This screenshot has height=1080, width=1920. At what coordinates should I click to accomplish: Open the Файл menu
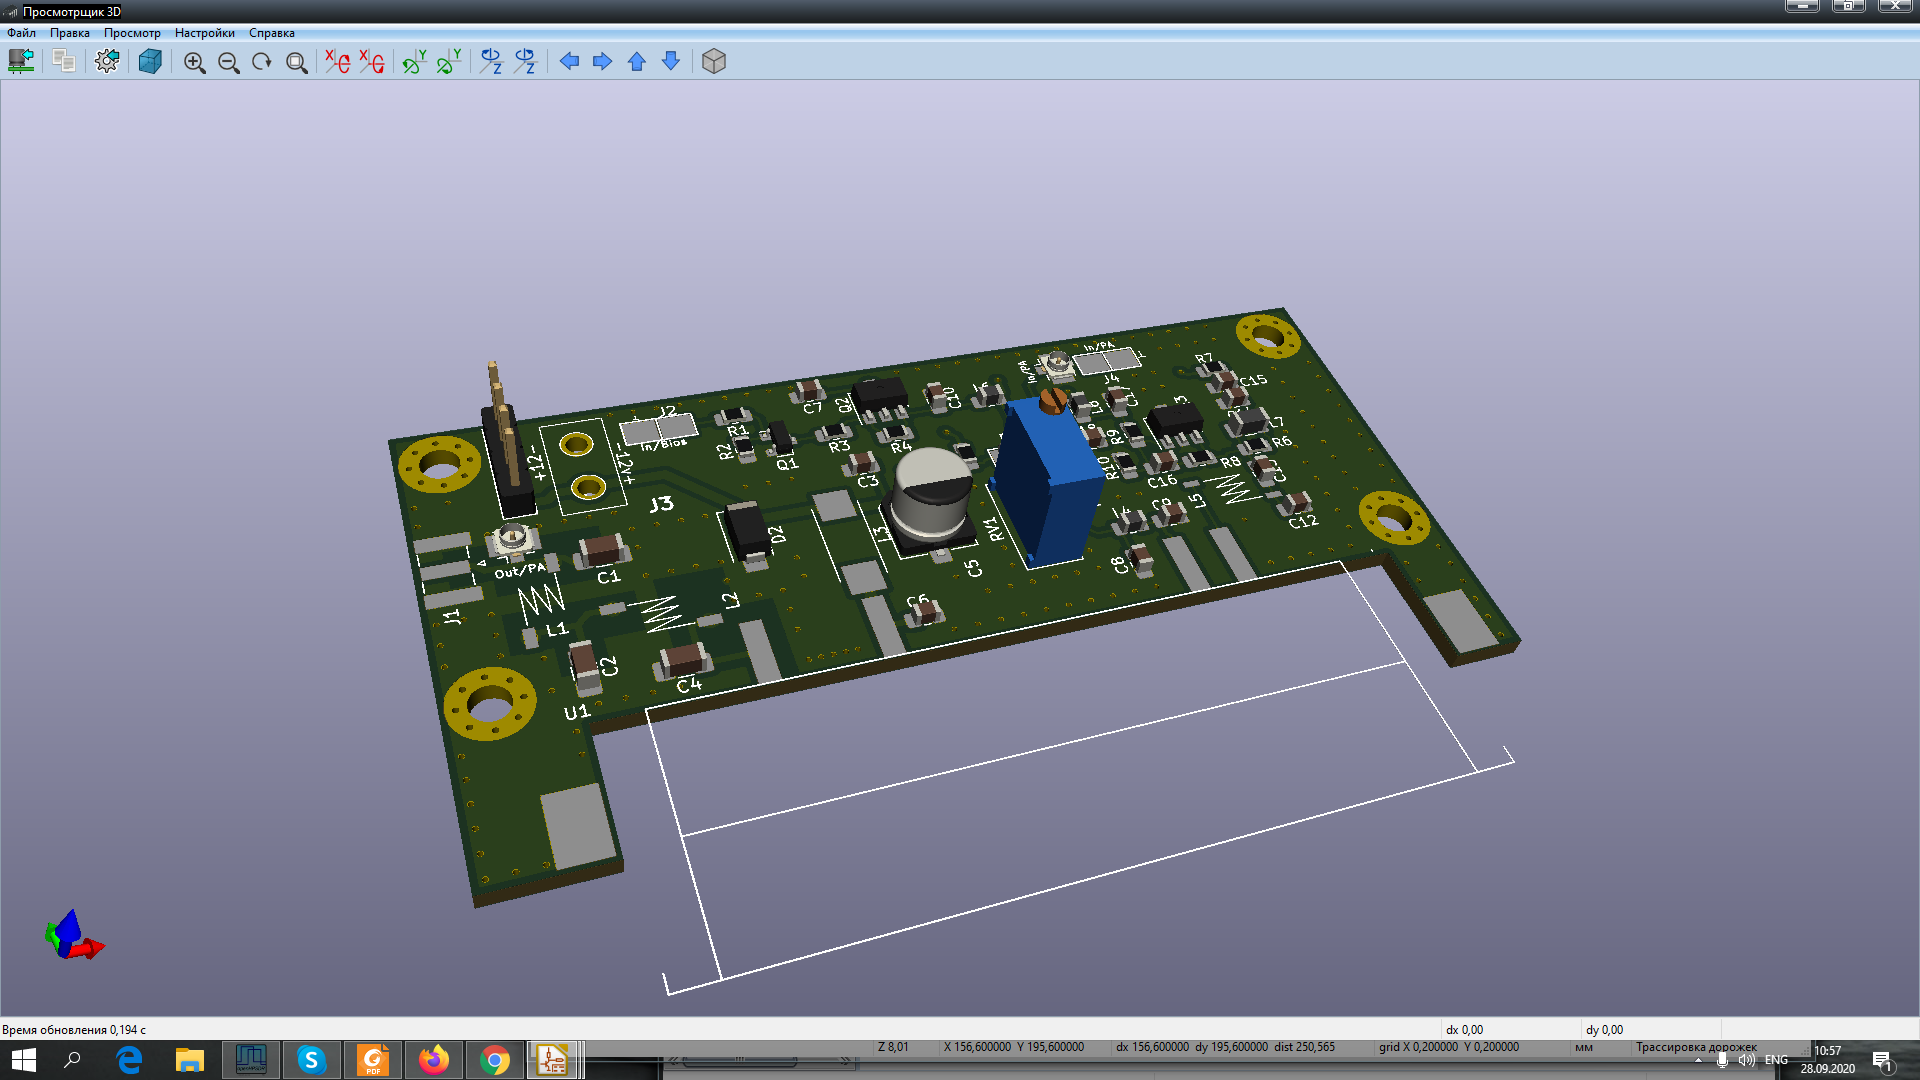[21, 33]
